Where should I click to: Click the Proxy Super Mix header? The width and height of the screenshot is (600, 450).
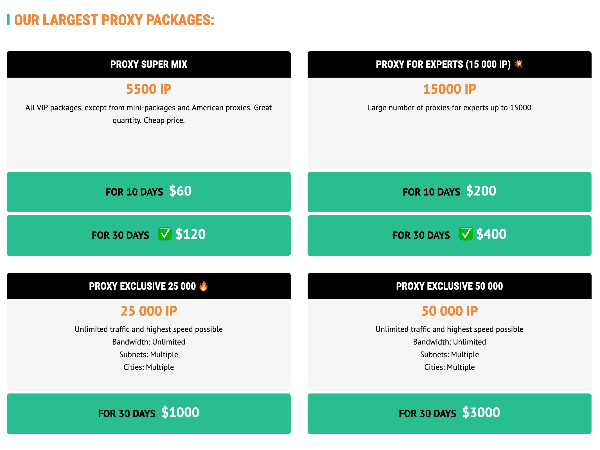148,64
